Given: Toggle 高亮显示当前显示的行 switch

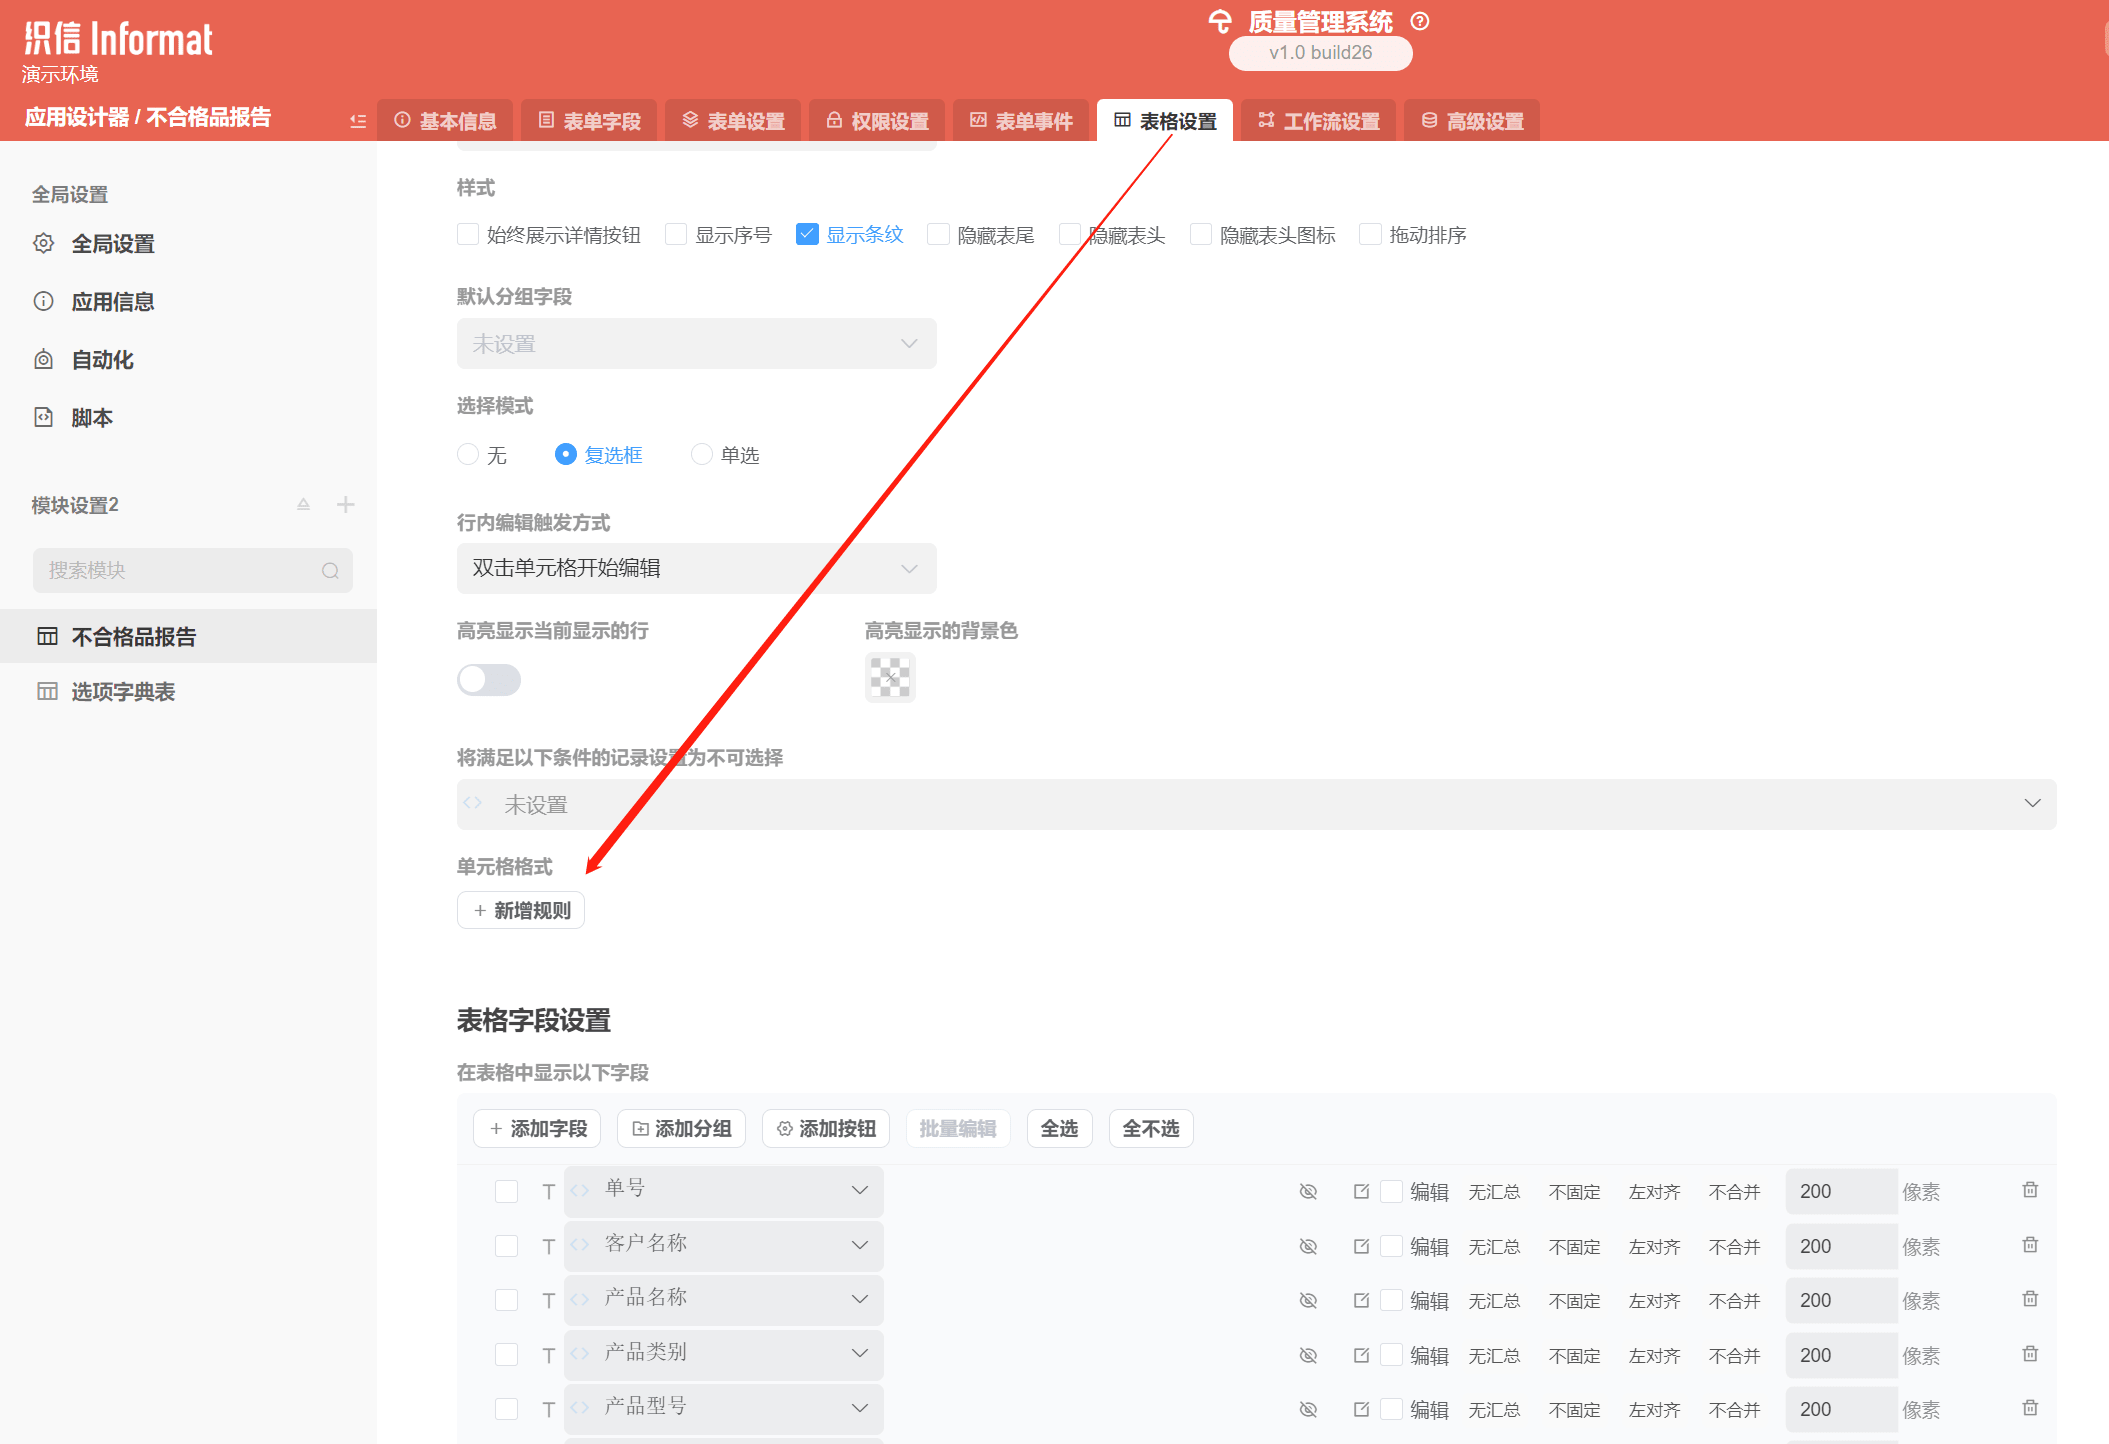Looking at the screenshot, I should tap(489, 680).
